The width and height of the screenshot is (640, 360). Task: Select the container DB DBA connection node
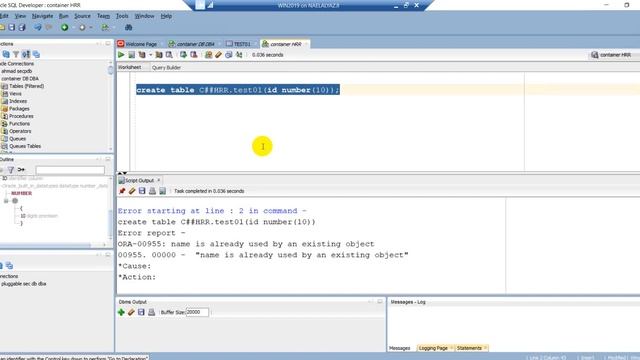point(20,78)
